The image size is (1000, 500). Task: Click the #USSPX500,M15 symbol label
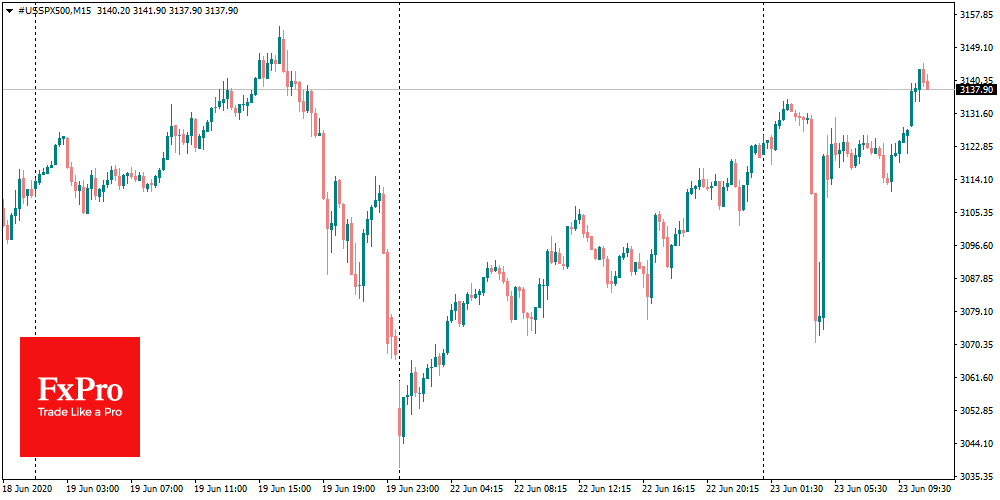pos(55,9)
